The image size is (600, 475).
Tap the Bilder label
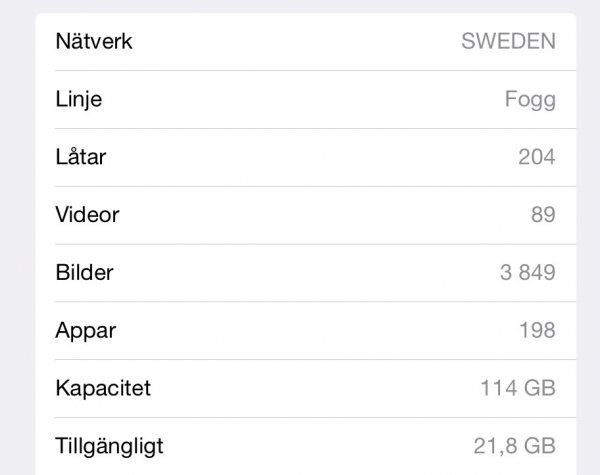click(84, 272)
